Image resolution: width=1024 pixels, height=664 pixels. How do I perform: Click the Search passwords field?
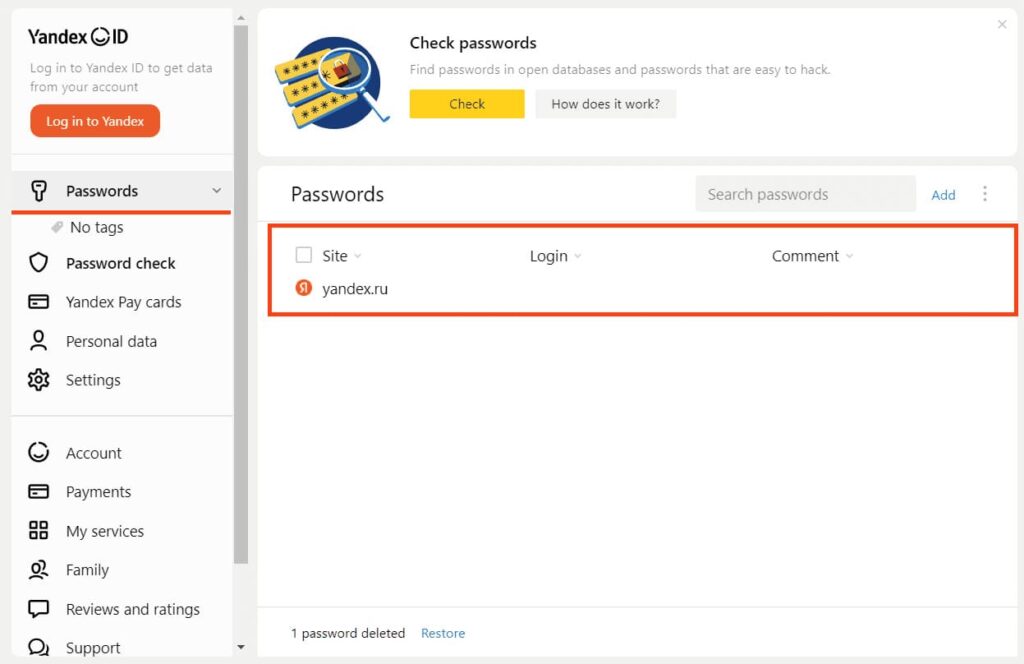[805, 194]
